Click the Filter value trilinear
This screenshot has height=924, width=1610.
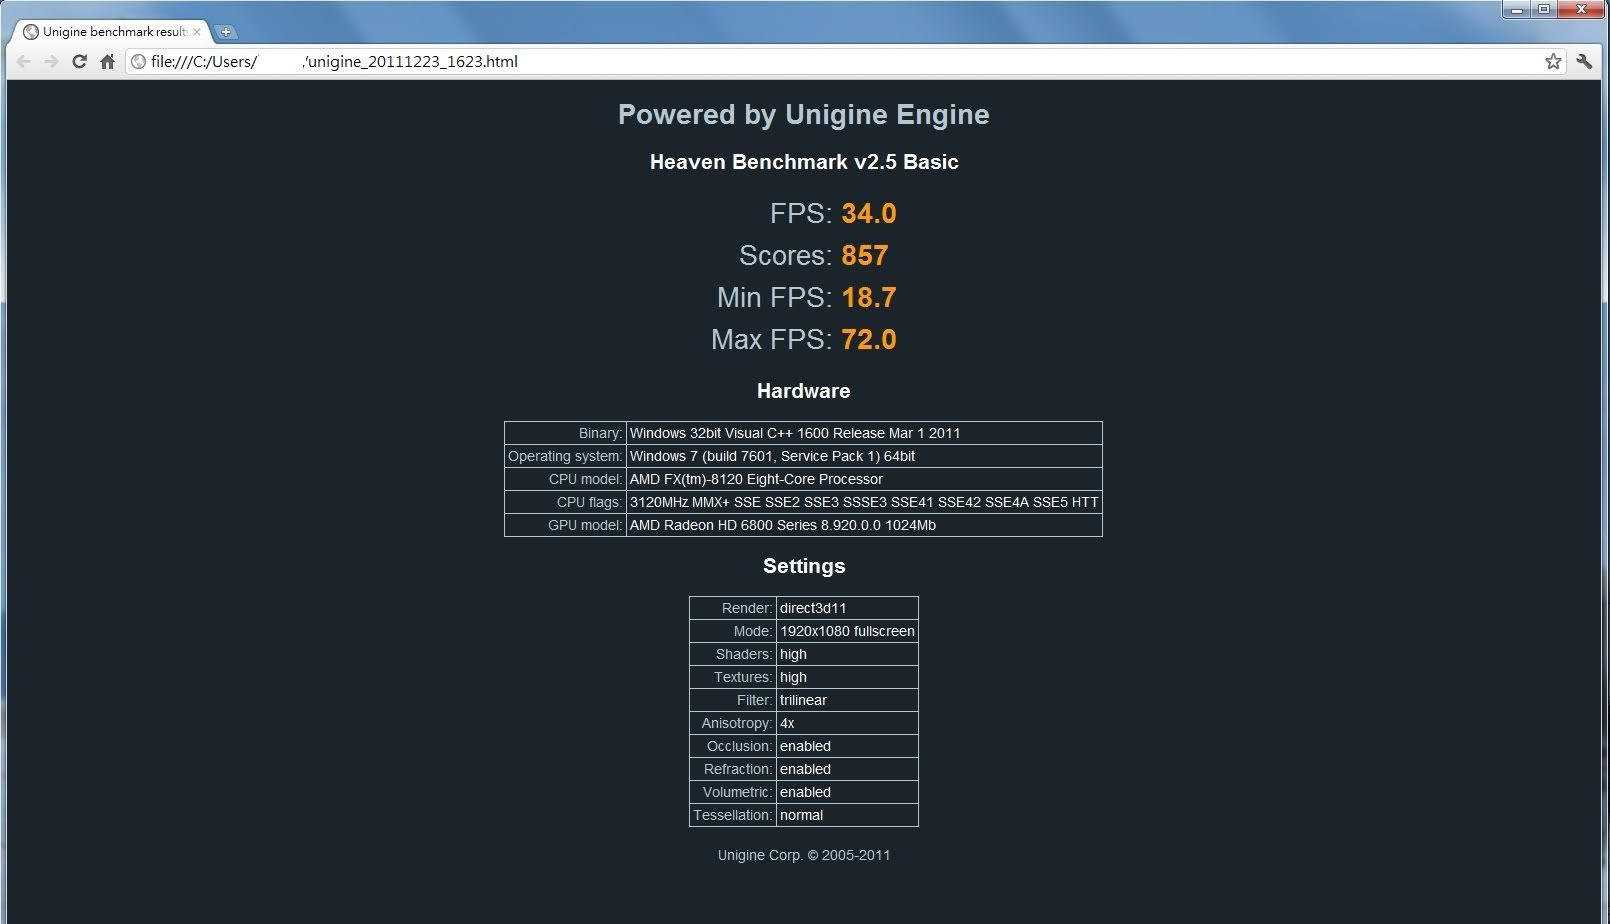(847, 700)
